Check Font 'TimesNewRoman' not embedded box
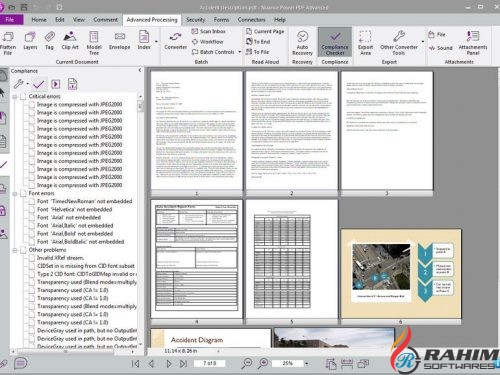The width and height of the screenshot is (500, 375). point(32,201)
